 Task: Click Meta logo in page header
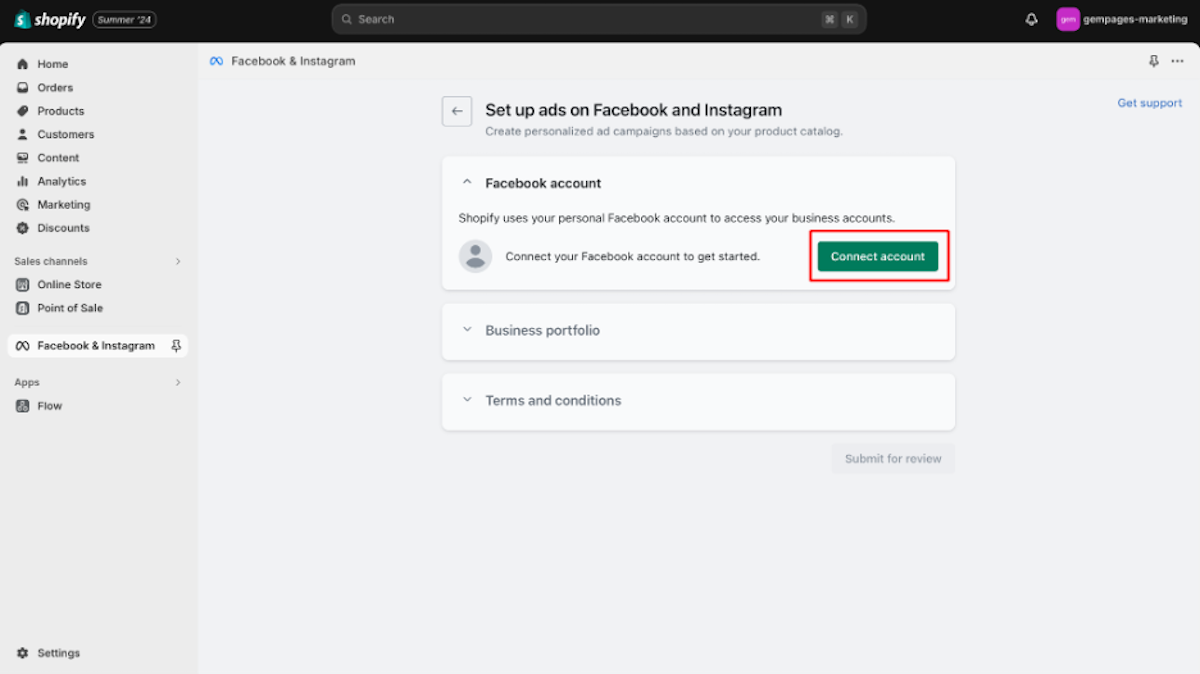click(216, 61)
